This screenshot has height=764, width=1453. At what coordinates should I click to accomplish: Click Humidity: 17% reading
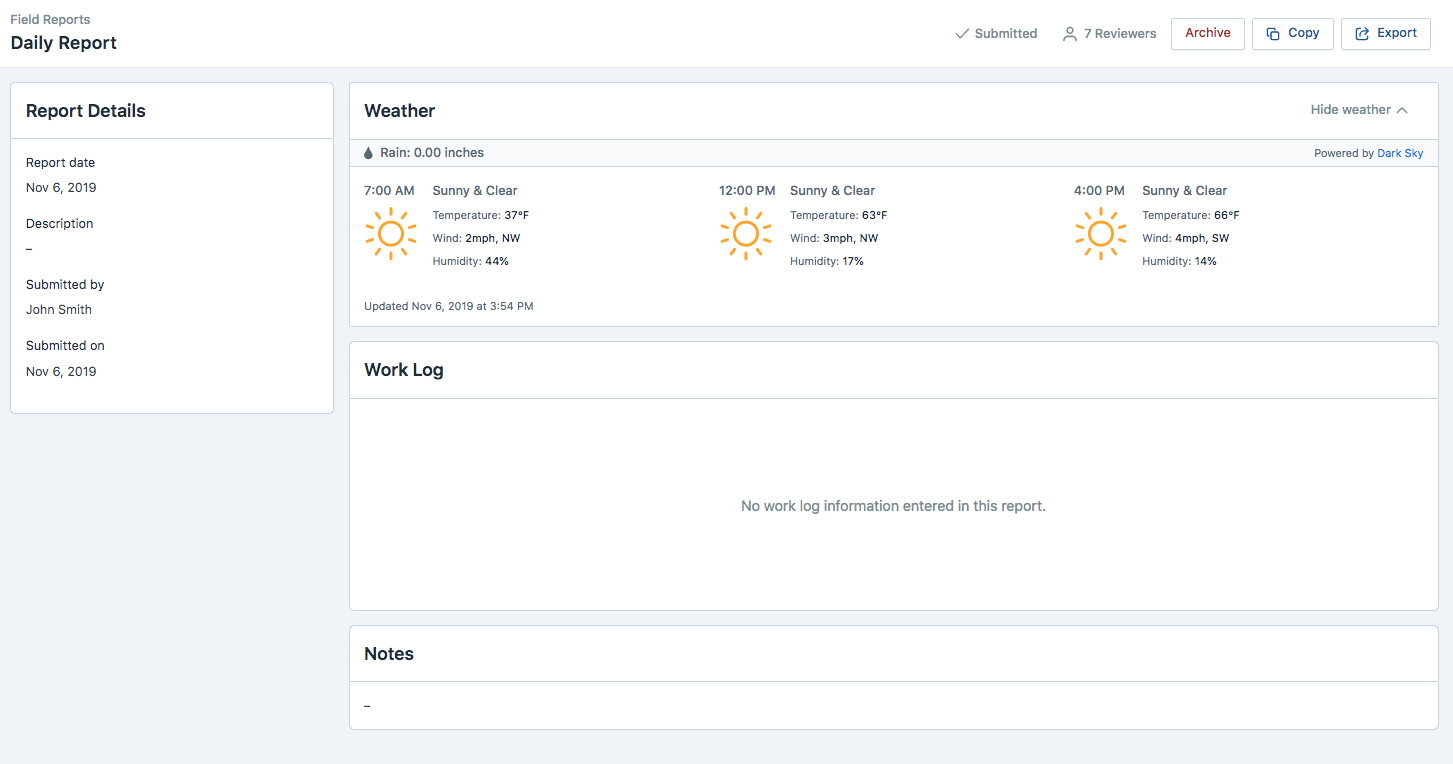coord(827,261)
